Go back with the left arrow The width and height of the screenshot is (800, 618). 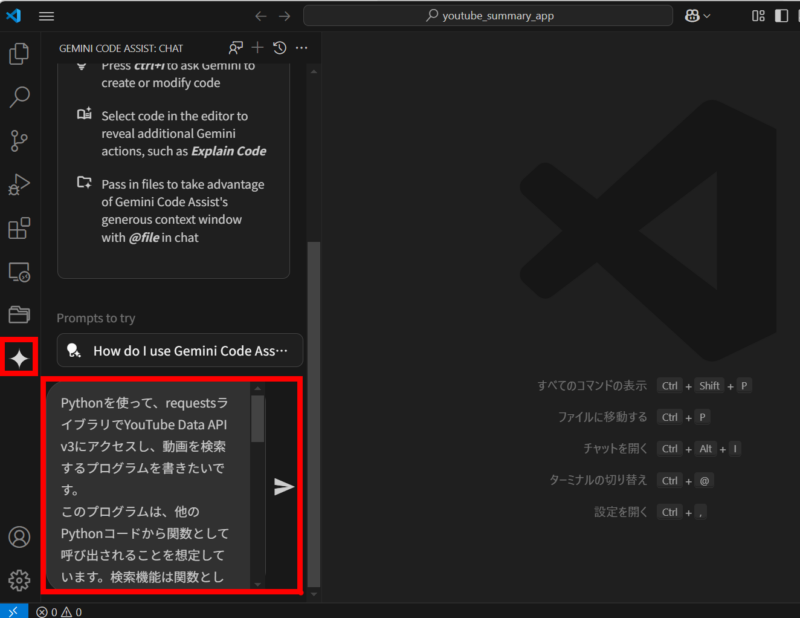pyautogui.click(x=261, y=16)
